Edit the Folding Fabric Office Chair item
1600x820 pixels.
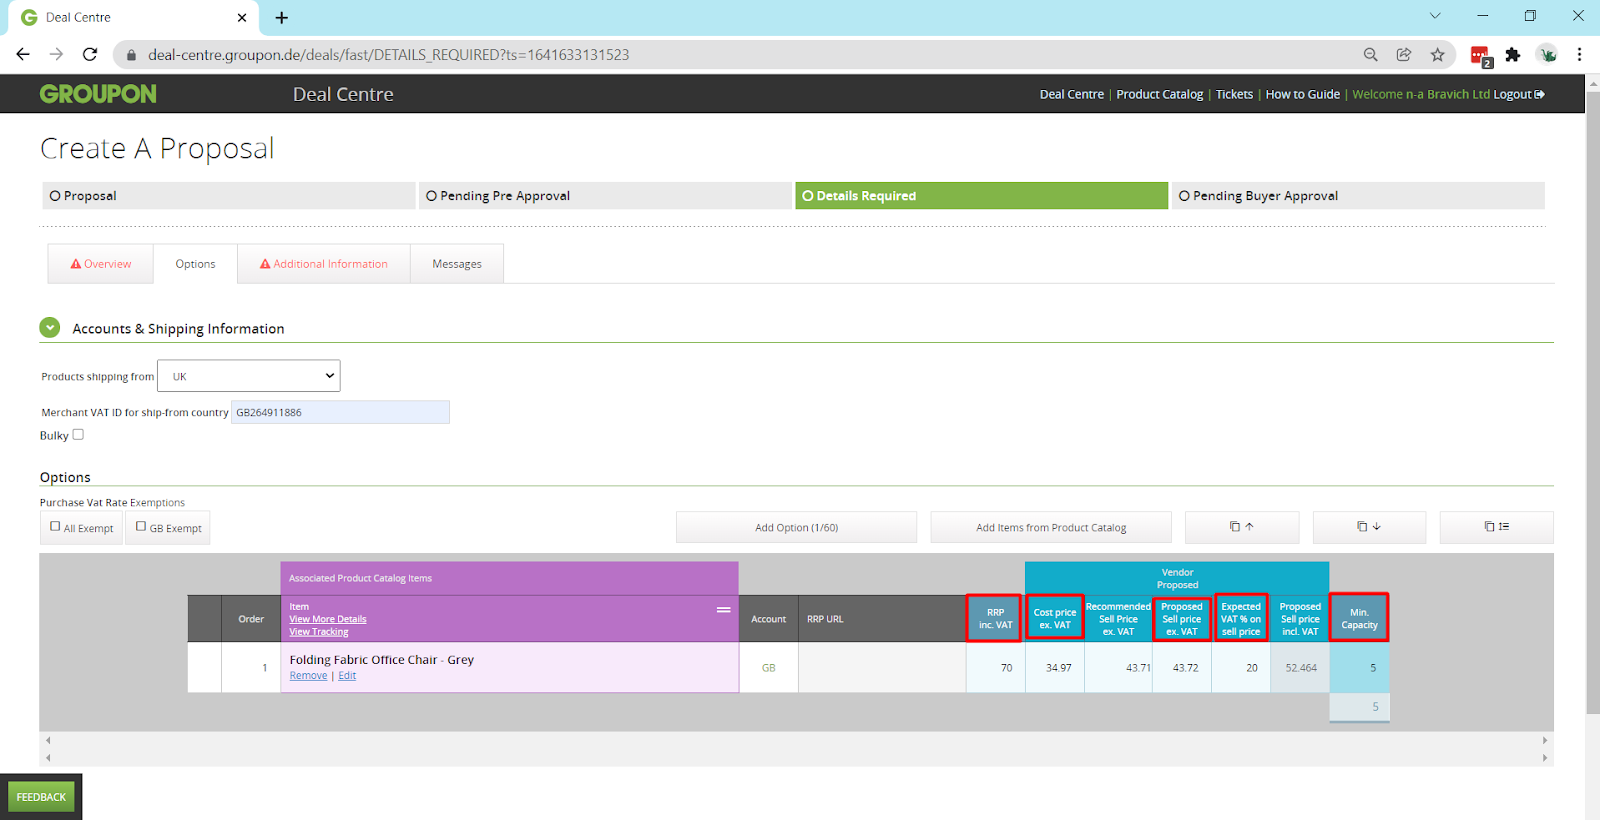tap(347, 676)
